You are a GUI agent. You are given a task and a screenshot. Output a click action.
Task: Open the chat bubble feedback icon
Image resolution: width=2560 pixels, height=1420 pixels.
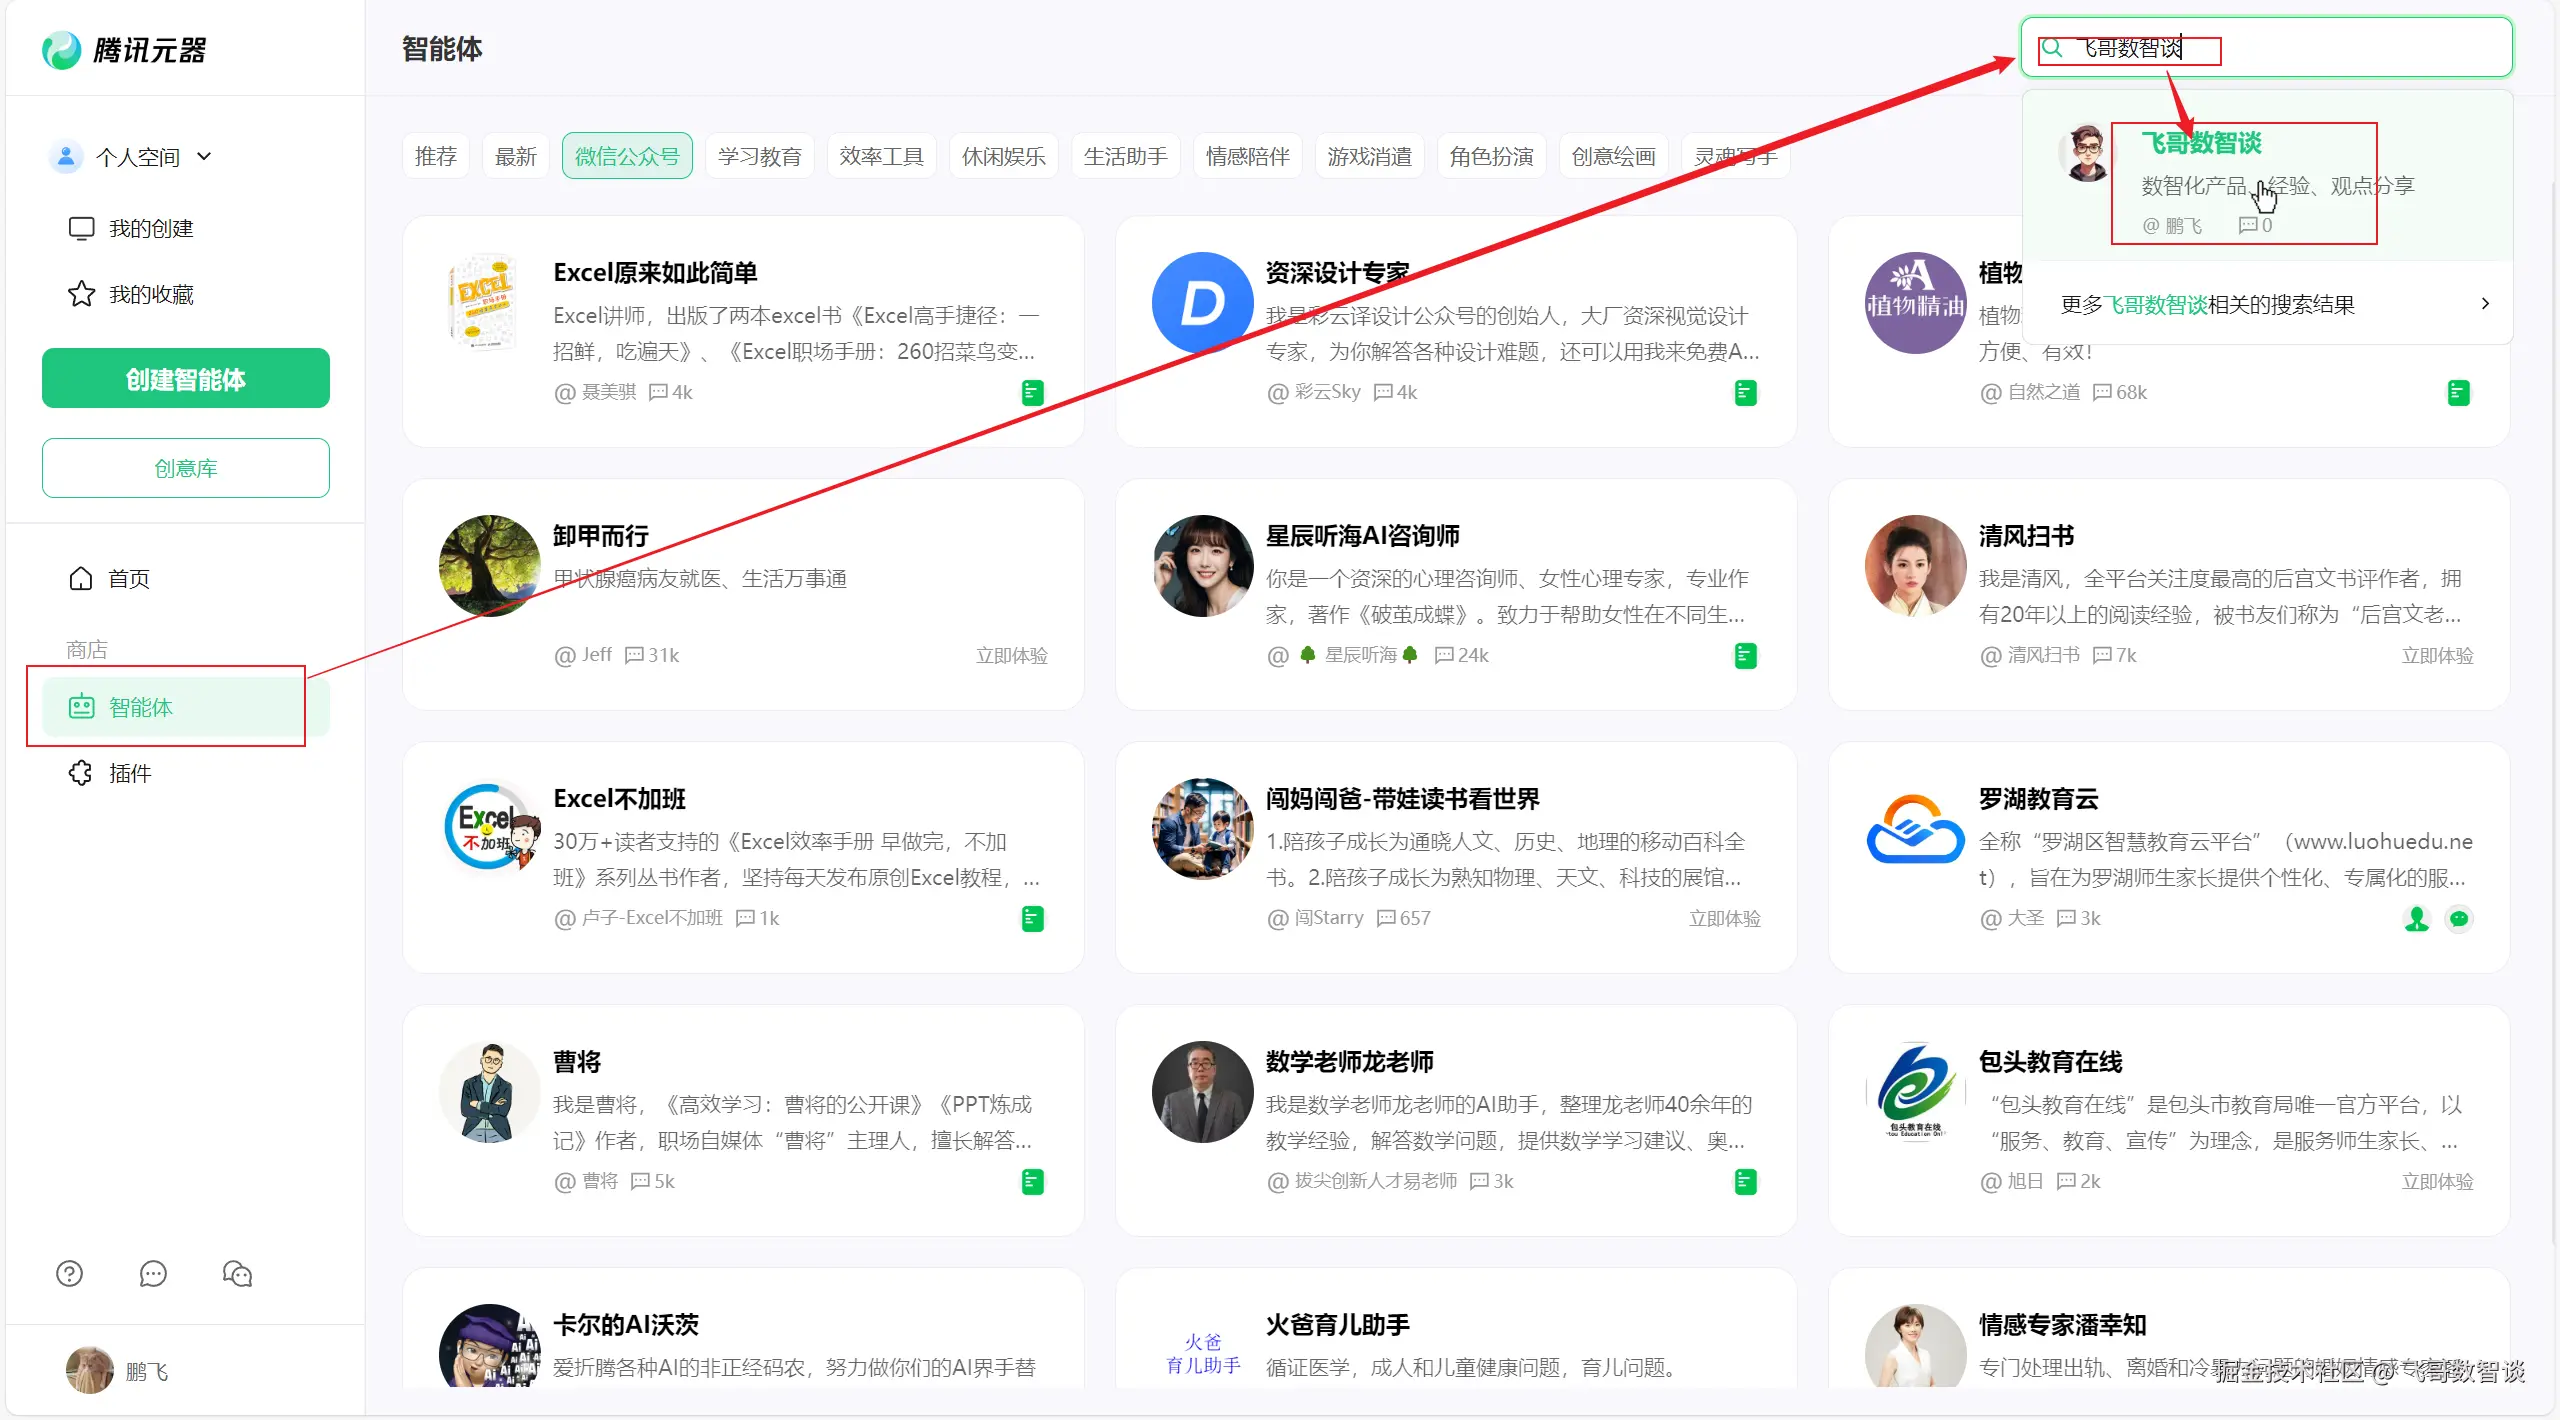pyautogui.click(x=153, y=1273)
